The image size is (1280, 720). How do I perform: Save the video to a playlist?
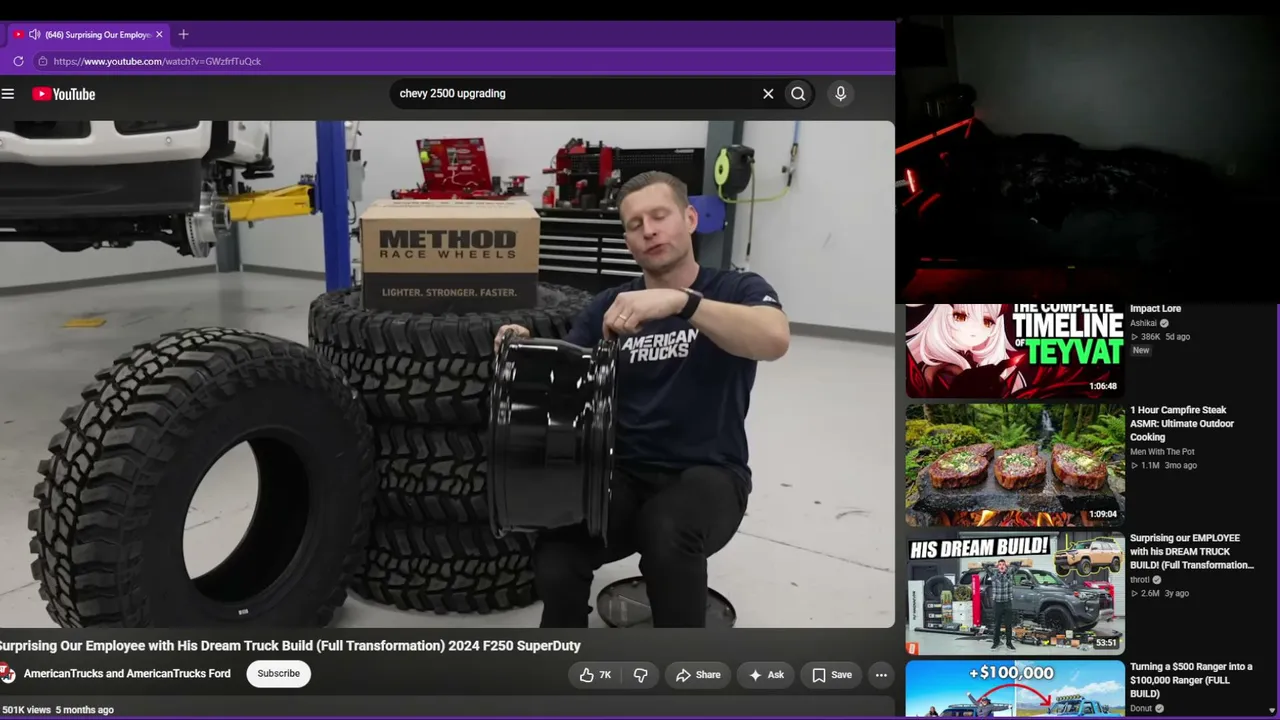click(x=831, y=675)
